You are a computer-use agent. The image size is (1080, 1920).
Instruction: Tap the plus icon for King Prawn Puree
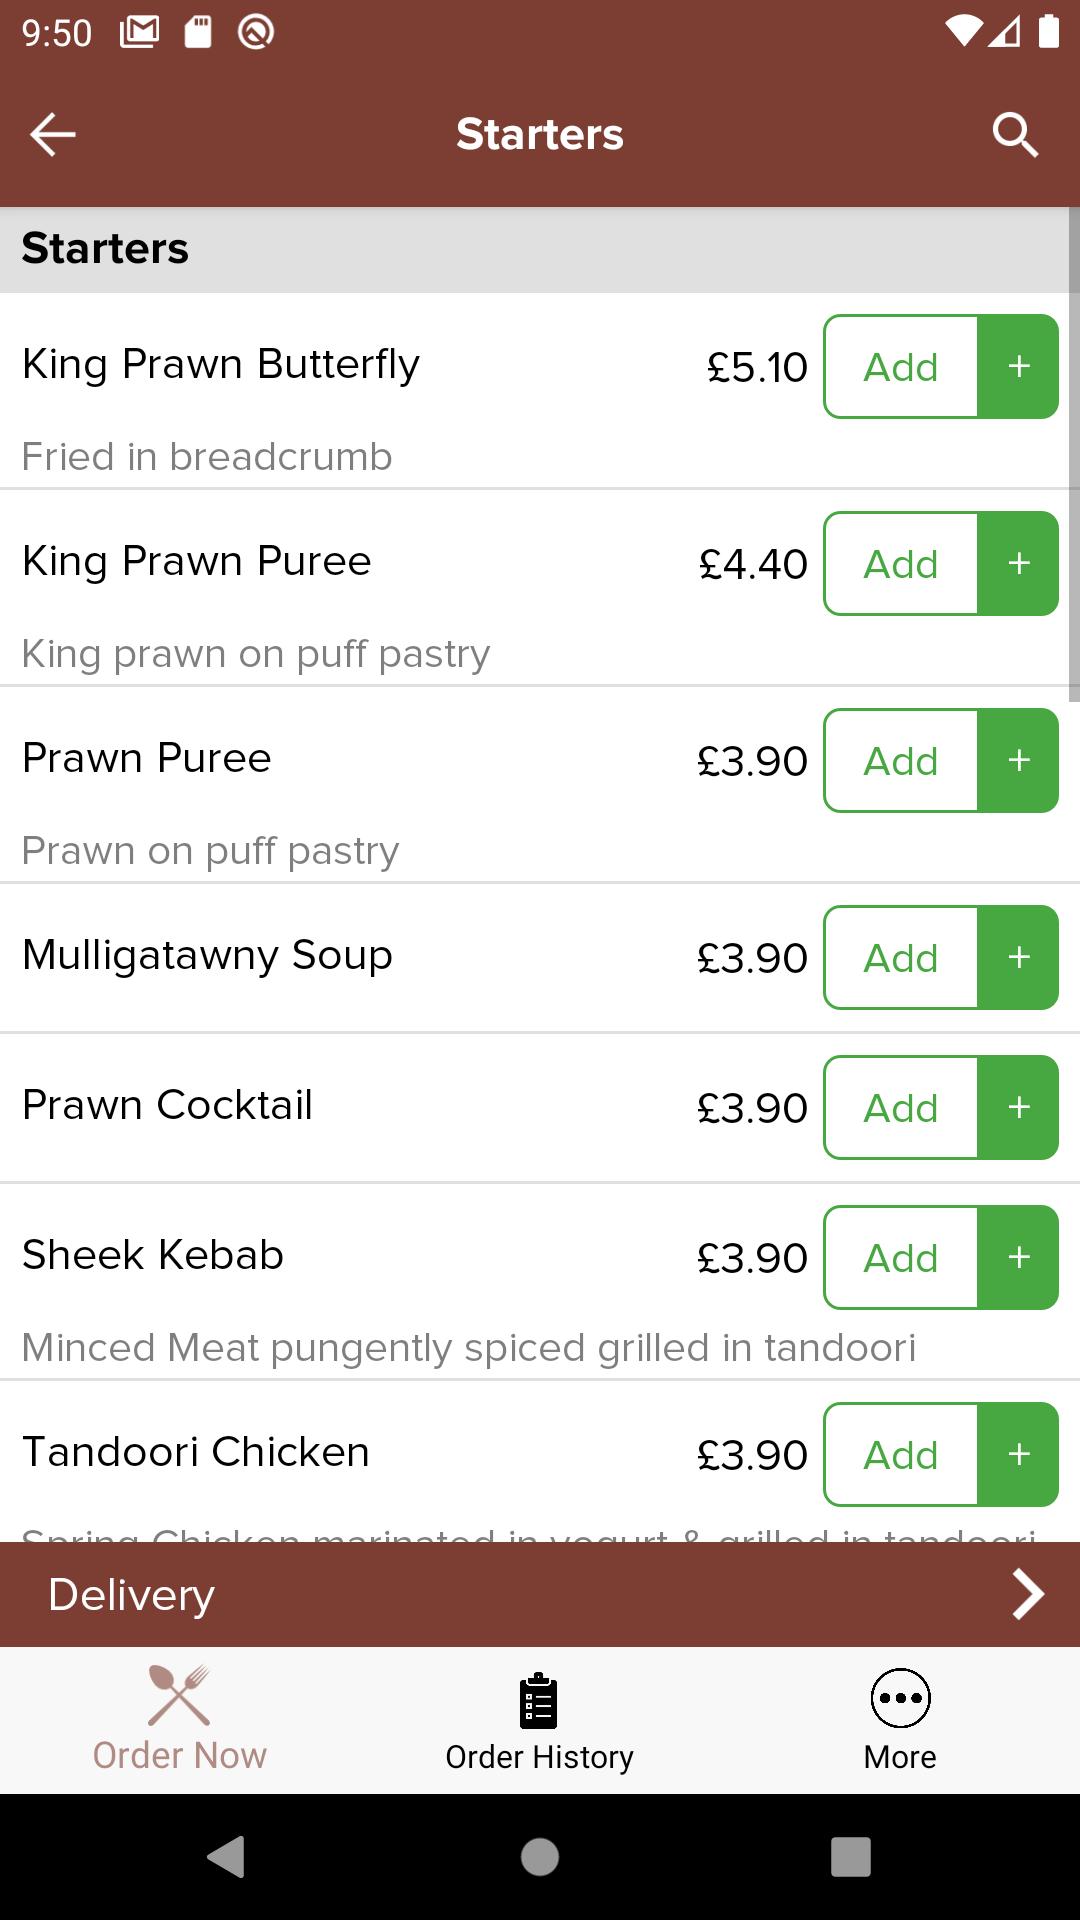tap(1018, 563)
